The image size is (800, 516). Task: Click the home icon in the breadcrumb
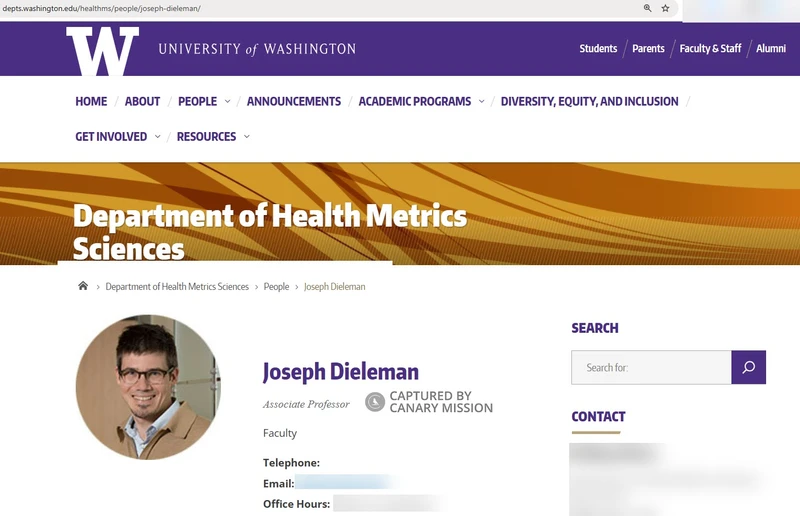pyautogui.click(x=83, y=286)
